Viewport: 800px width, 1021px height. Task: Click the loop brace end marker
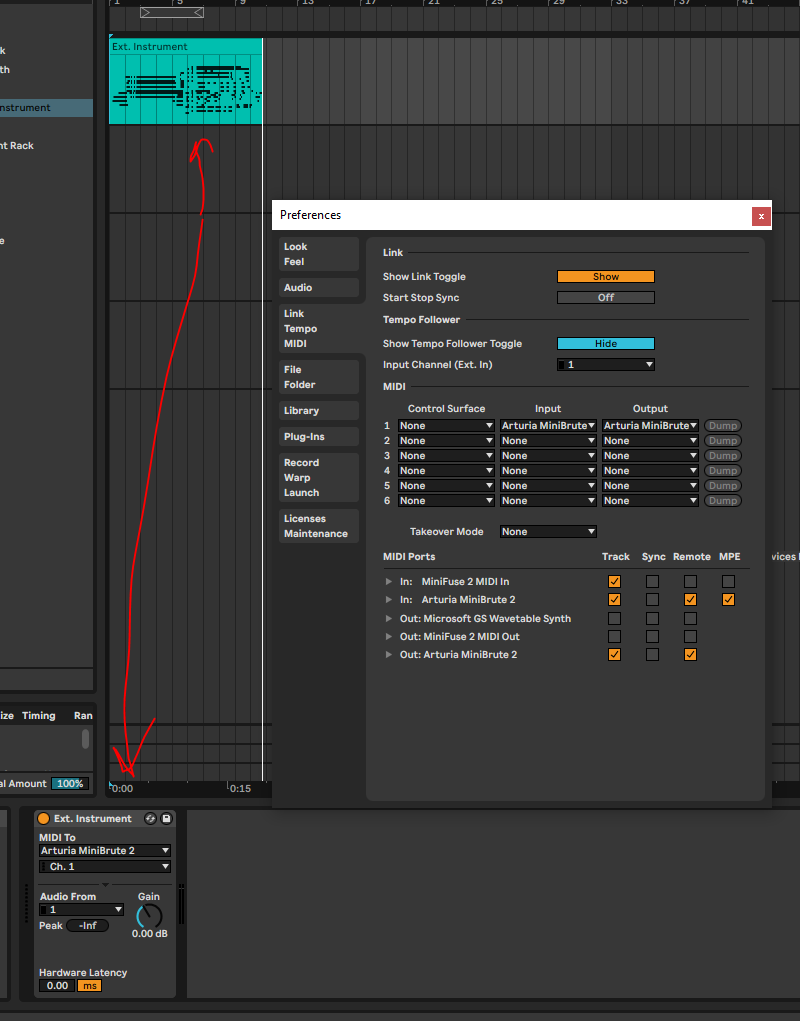click(x=199, y=12)
